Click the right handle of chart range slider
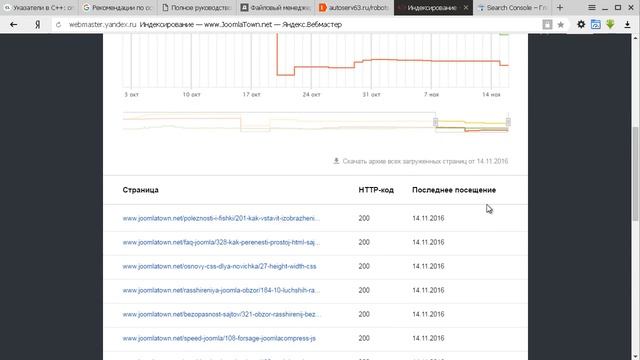This screenshot has height=360, width=640. [508, 122]
